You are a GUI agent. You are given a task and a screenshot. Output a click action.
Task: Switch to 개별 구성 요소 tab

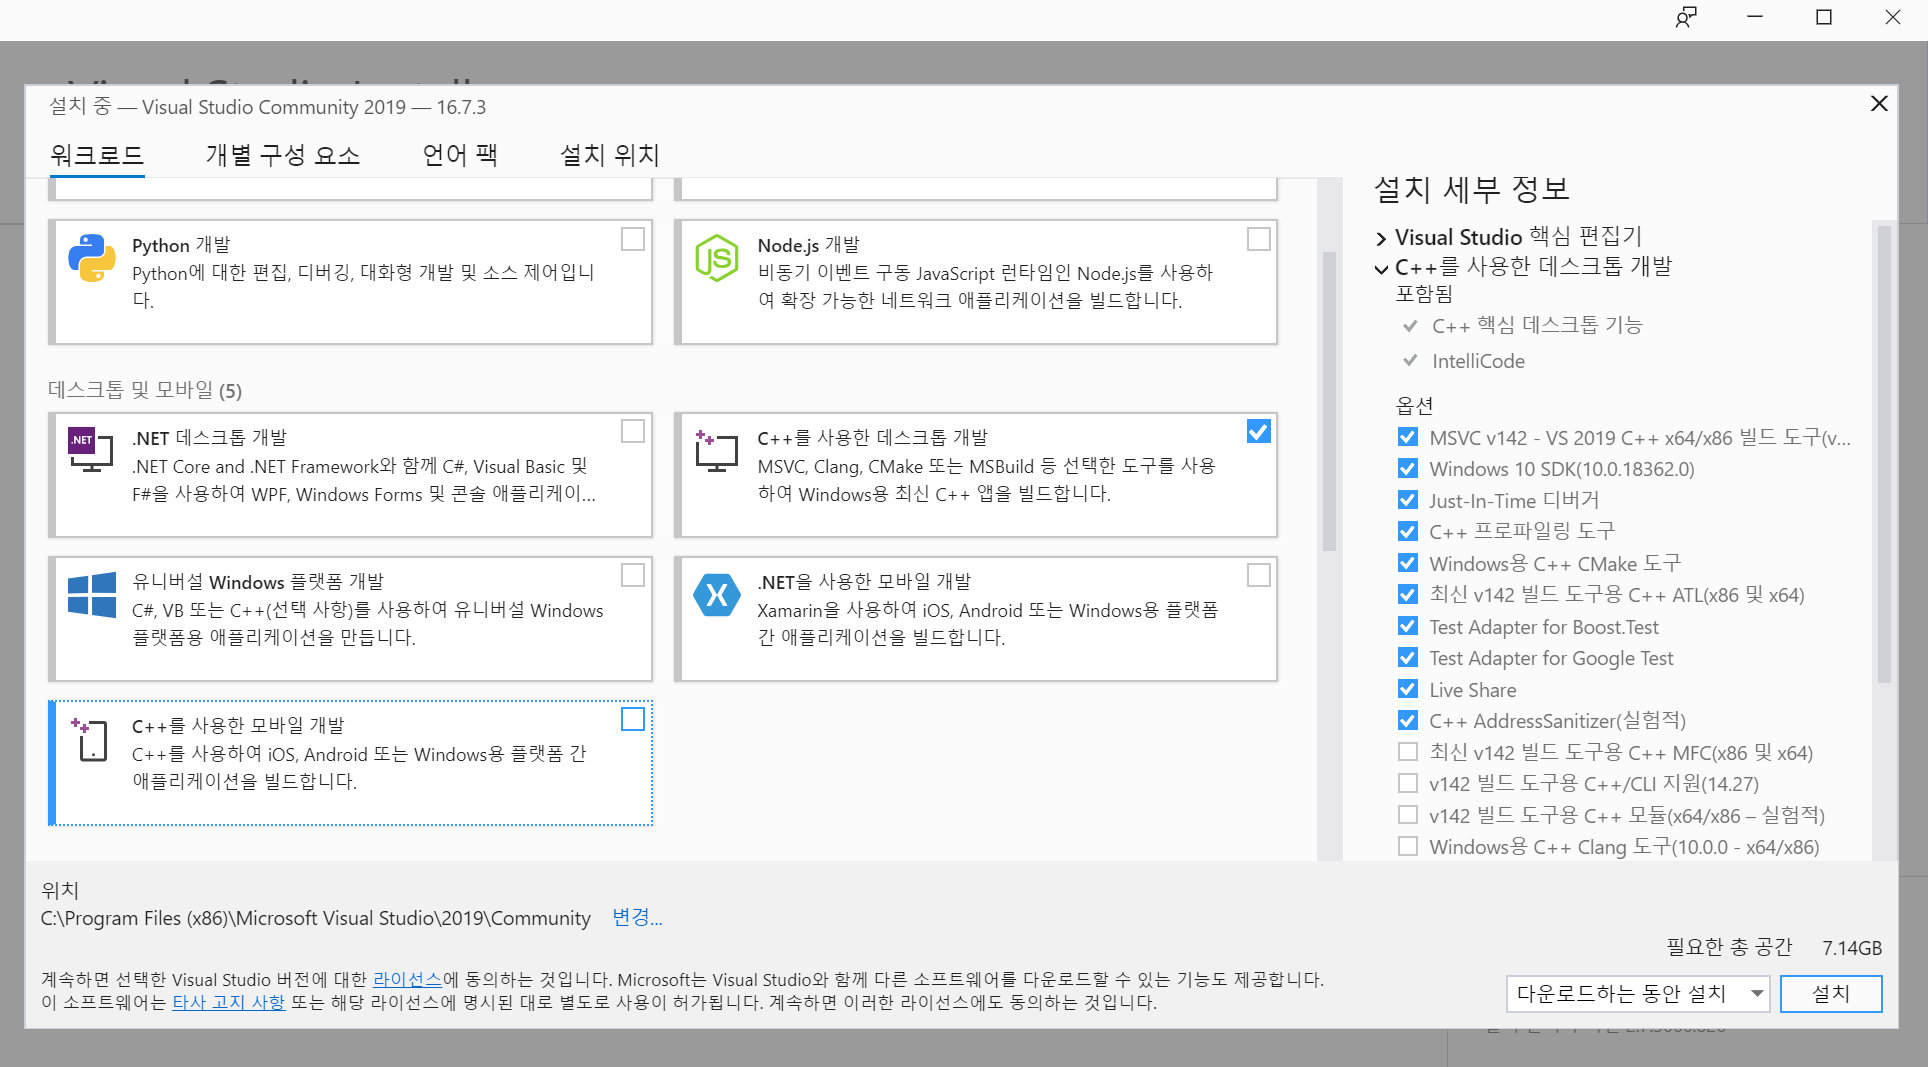283,155
